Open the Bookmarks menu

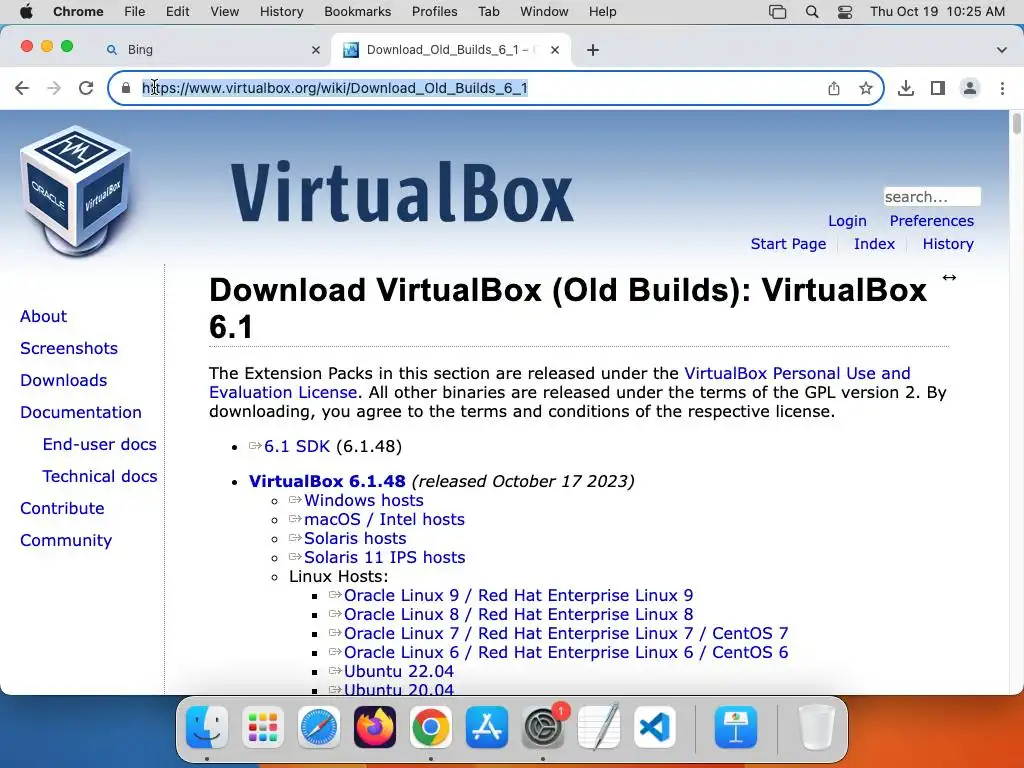[x=357, y=12]
